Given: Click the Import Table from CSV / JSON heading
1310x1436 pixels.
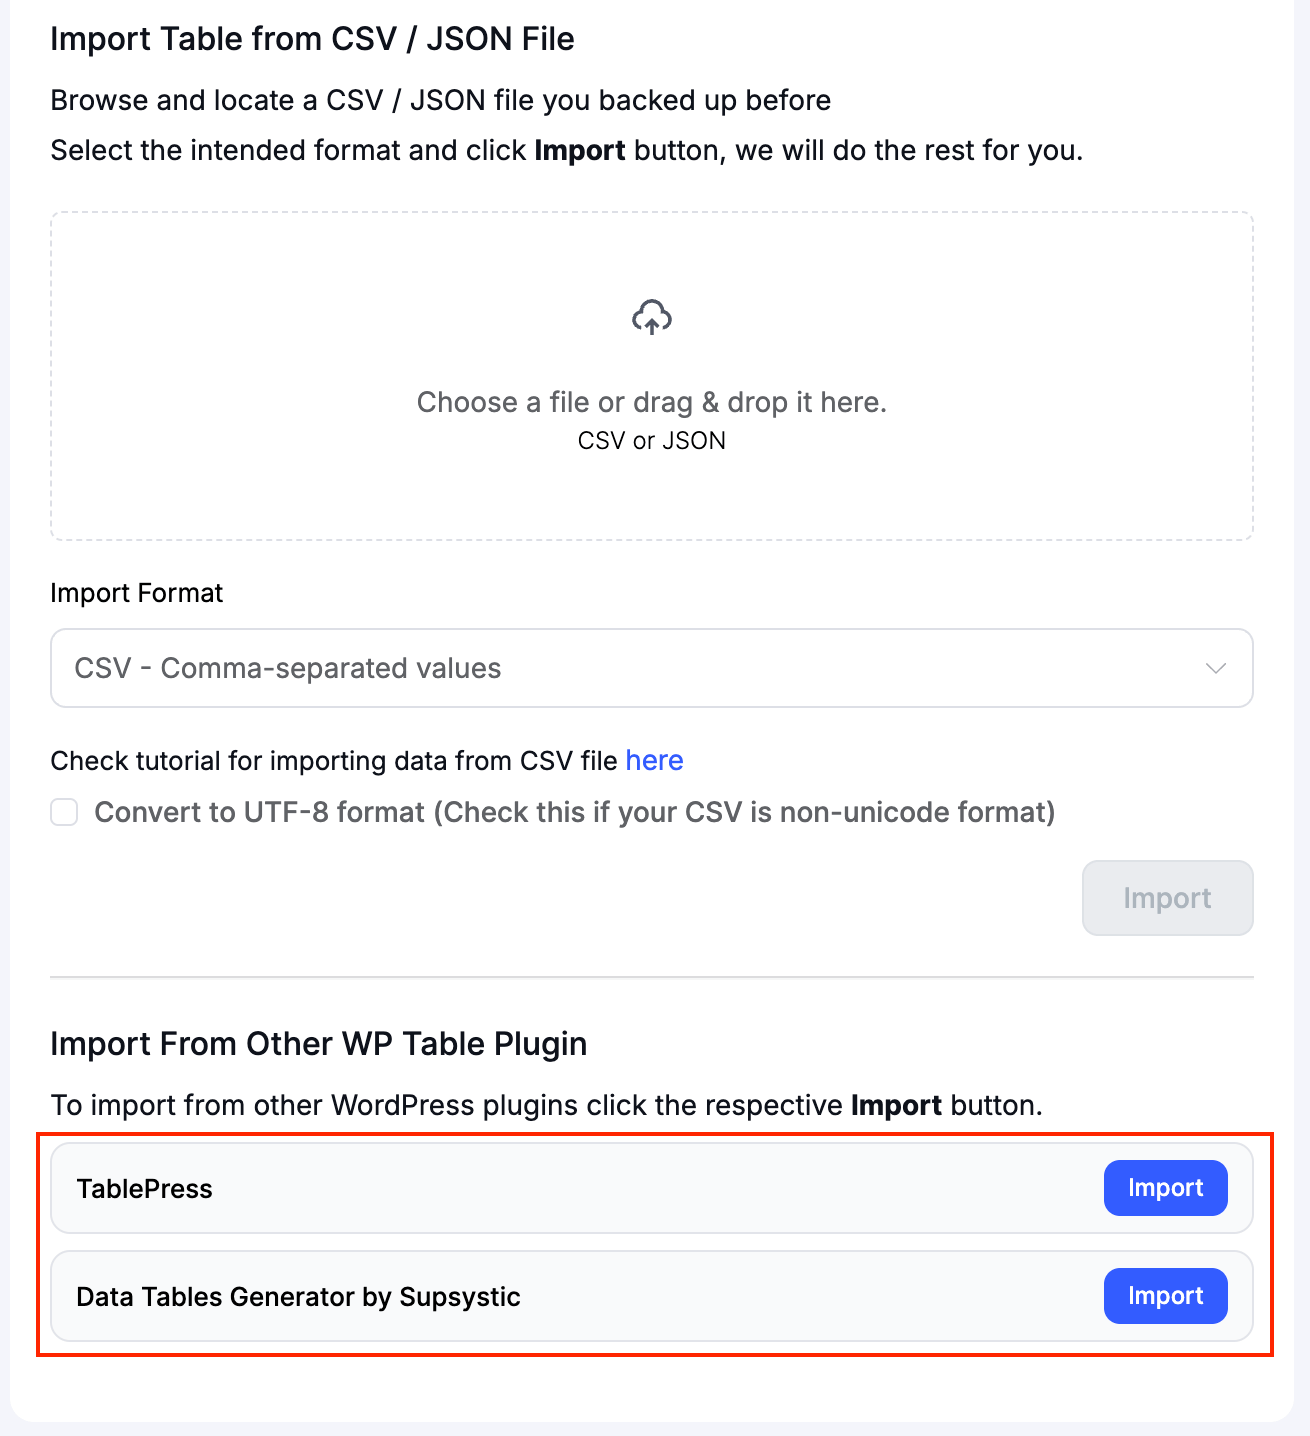Looking at the screenshot, I should [x=313, y=38].
